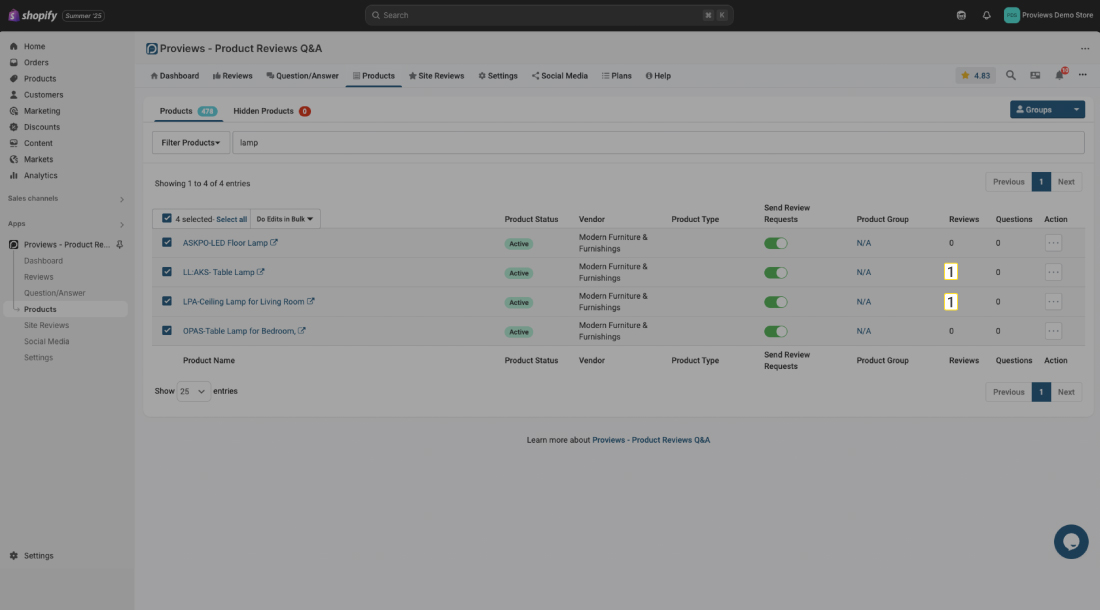The width and height of the screenshot is (1100, 610).
Task: Open the Shopify Sidekick icon in top bar
Action: tap(961, 15)
